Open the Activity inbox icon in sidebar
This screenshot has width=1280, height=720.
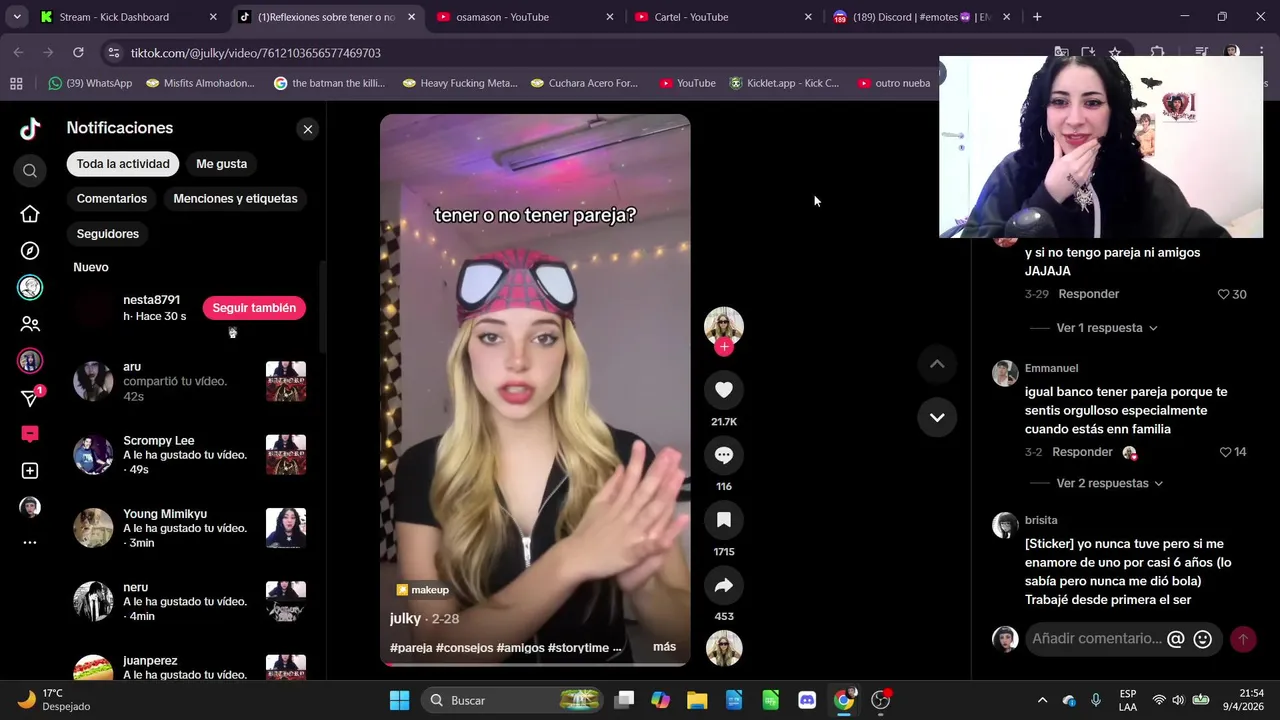click(30, 434)
